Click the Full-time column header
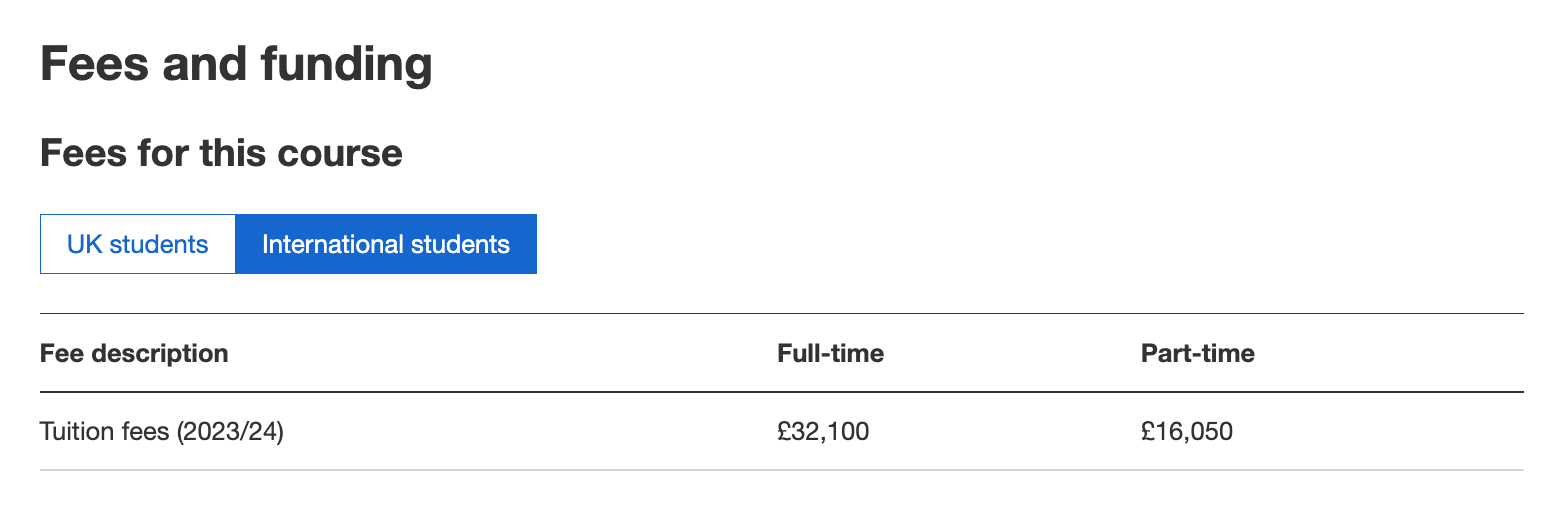 pyautogui.click(x=830, y=353)
